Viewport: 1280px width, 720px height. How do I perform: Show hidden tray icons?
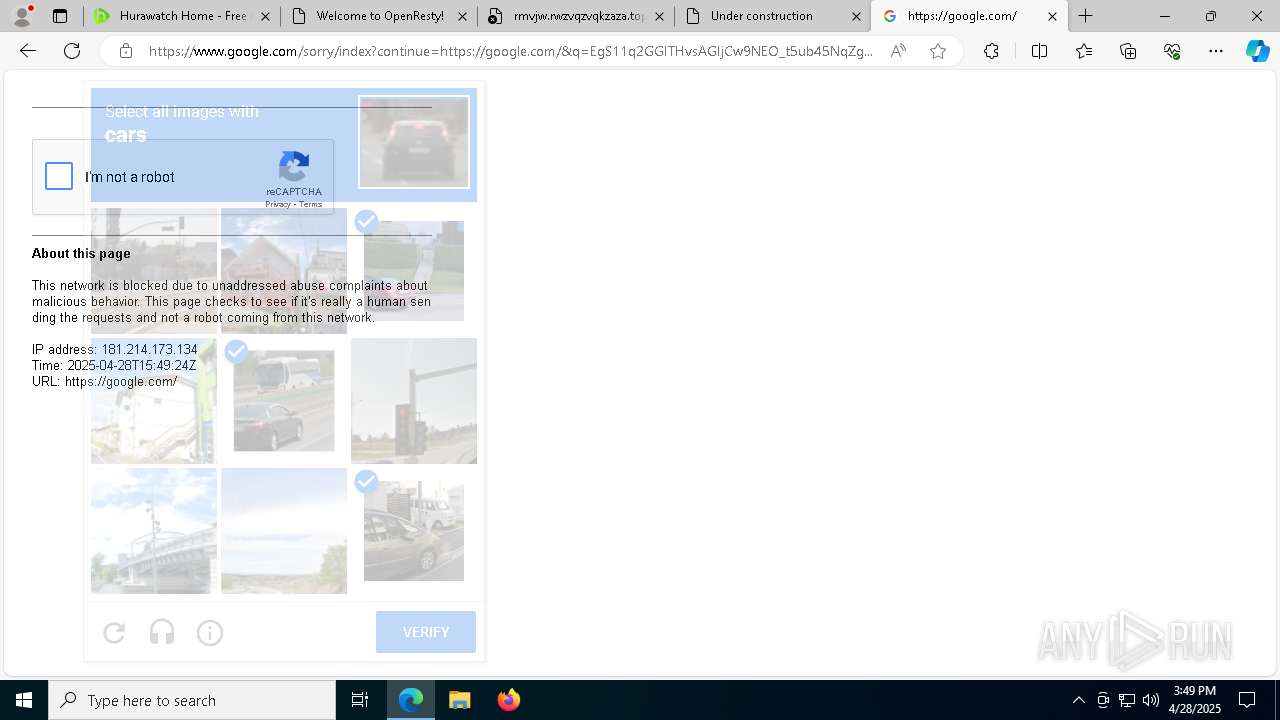(1078, 700)
